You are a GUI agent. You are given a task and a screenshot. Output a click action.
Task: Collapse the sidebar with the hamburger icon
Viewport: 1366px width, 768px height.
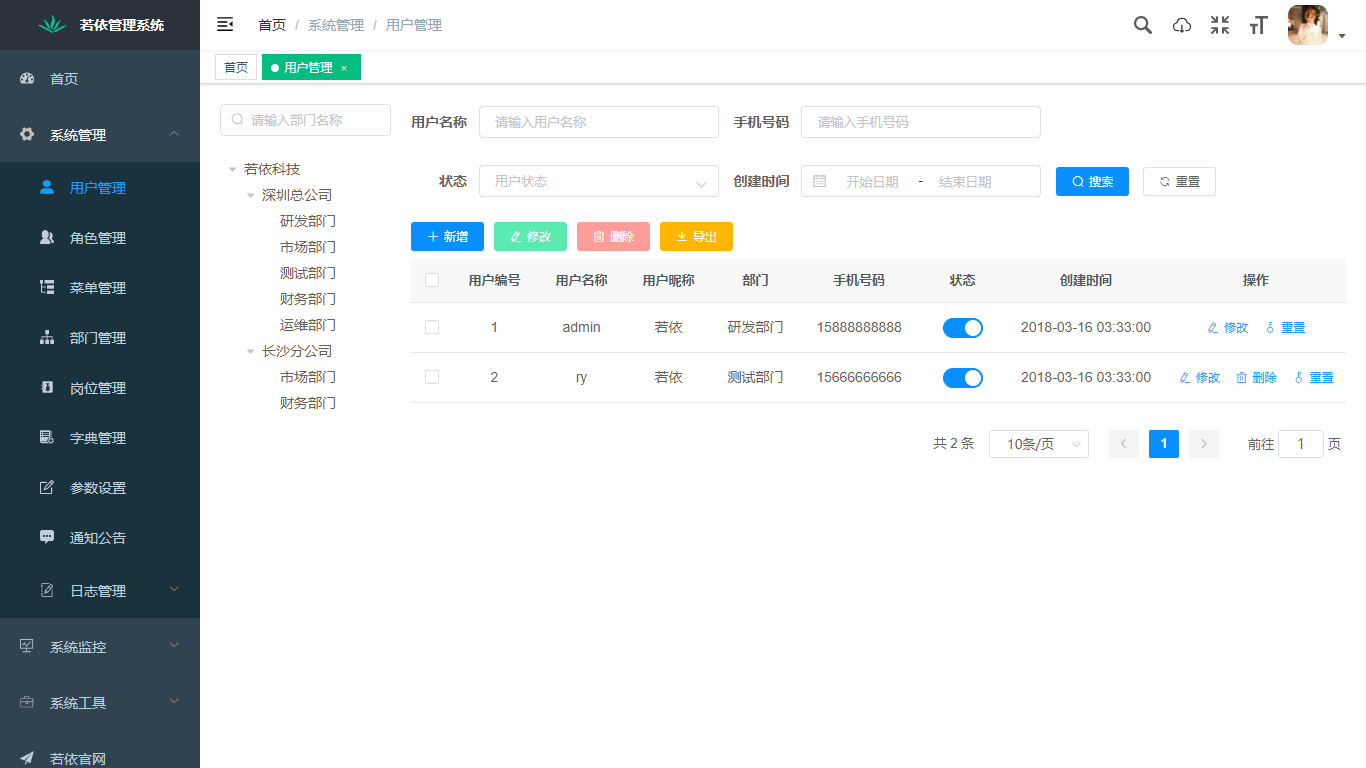225,25
